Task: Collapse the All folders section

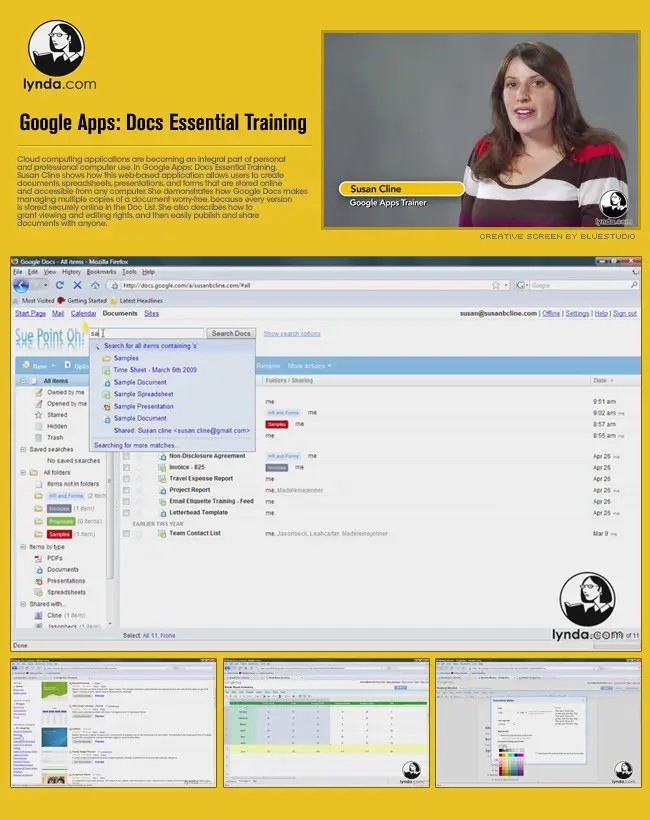Action: pyautogui.click(x=23, y=473)
